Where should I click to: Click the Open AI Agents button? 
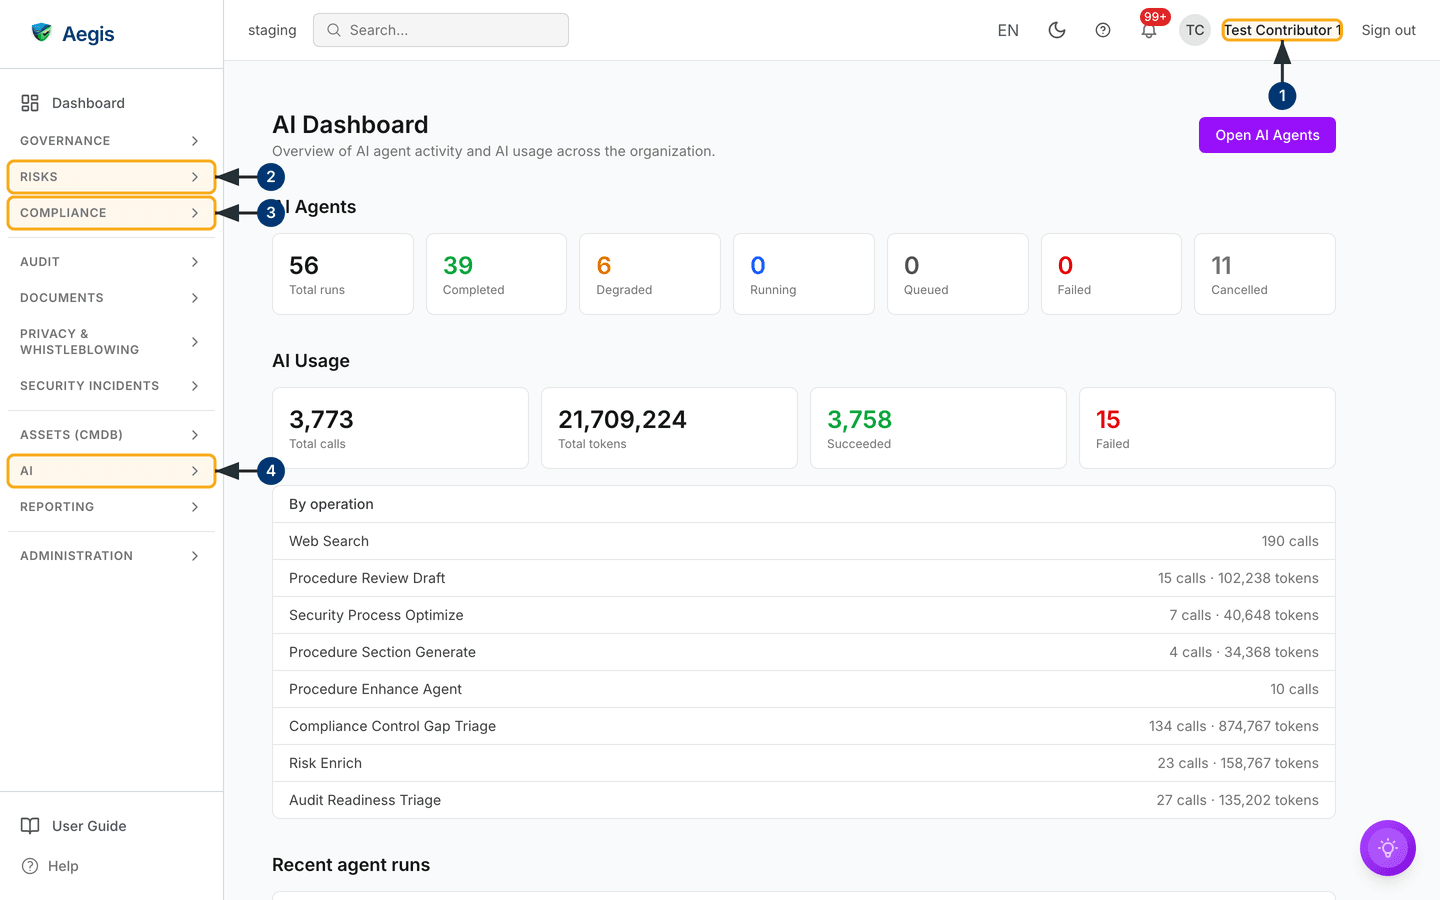click(1267, 135)
